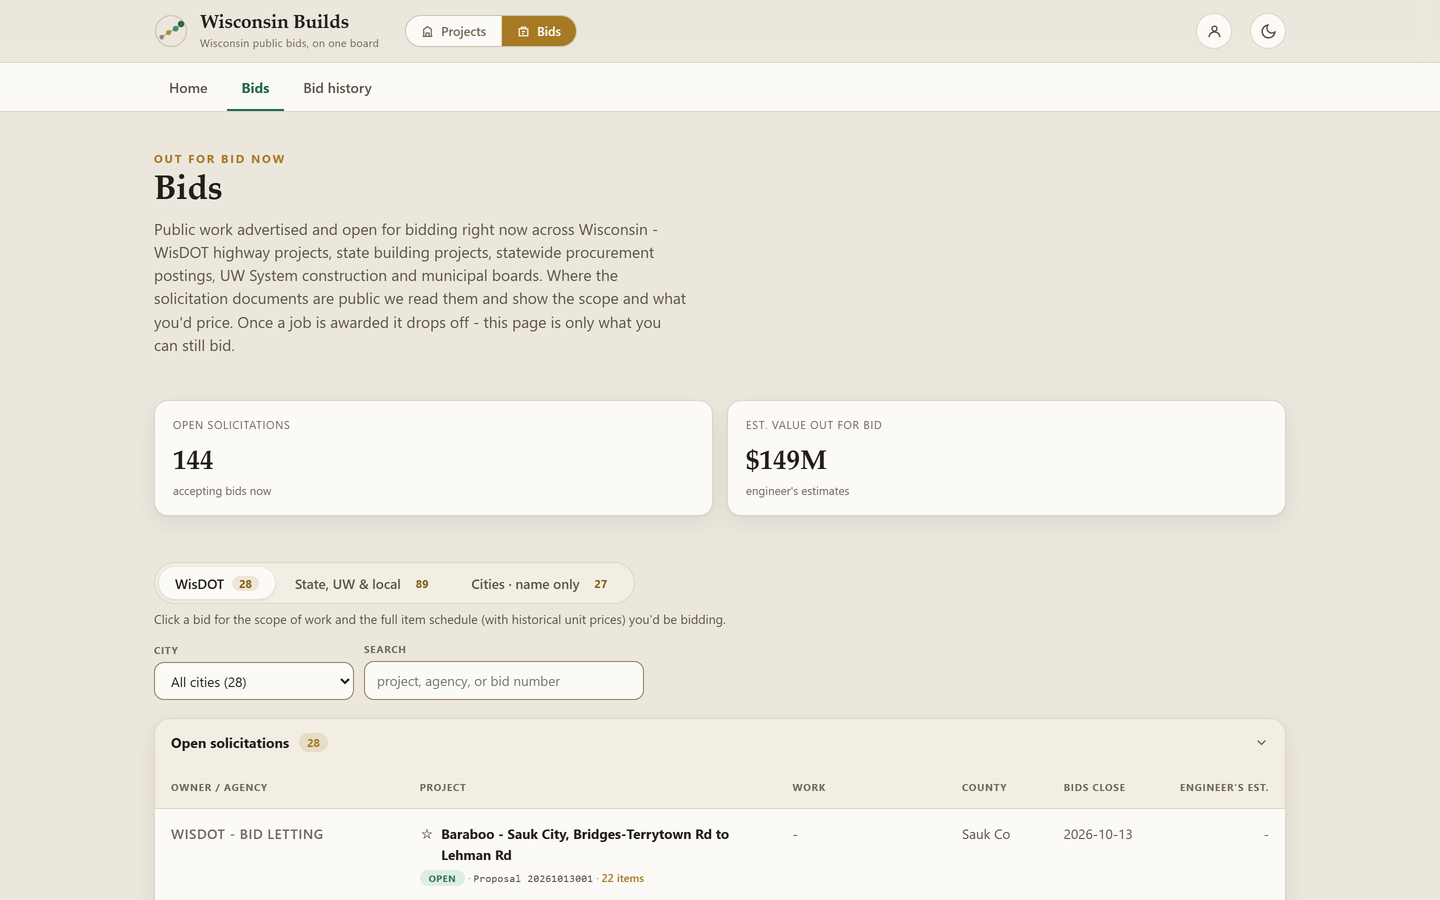Click the Owner / Agency column header
The width and height of the screenshot is (1440, 900).
click(219, 788)
